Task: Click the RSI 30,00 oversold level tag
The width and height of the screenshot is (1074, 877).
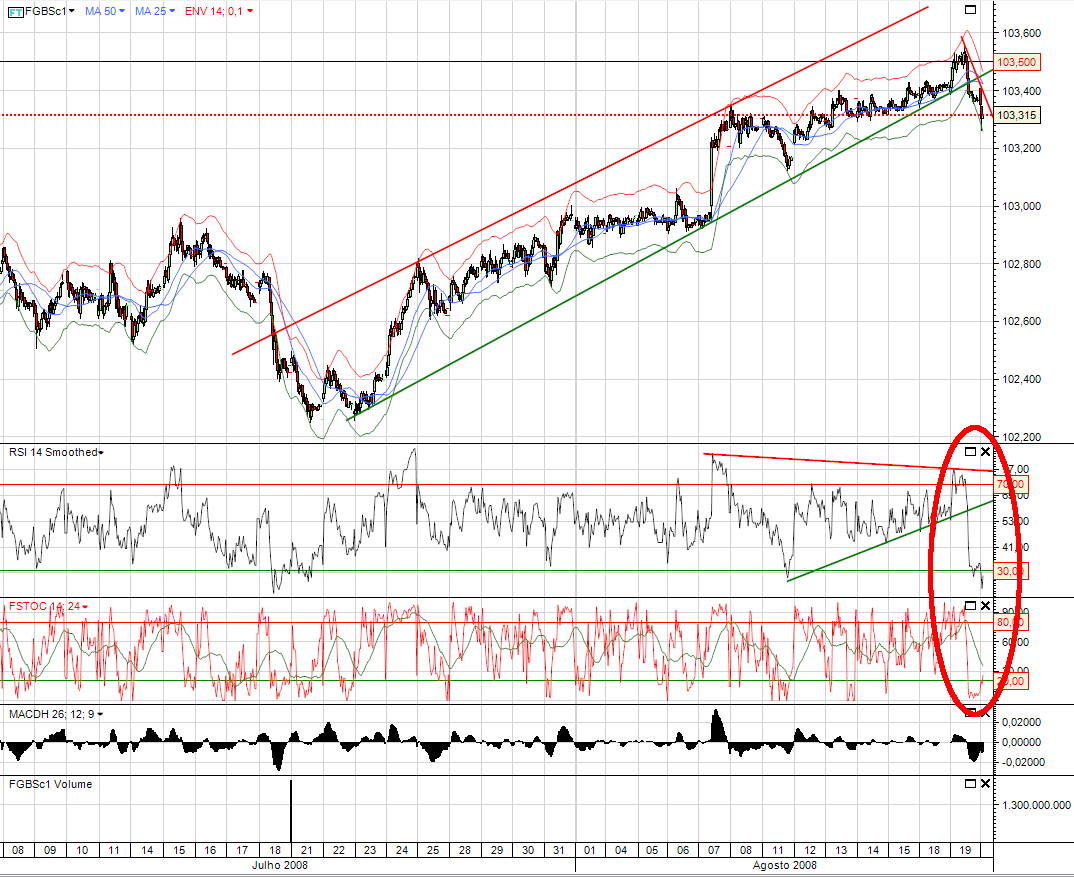Action: pos(1010,571)
